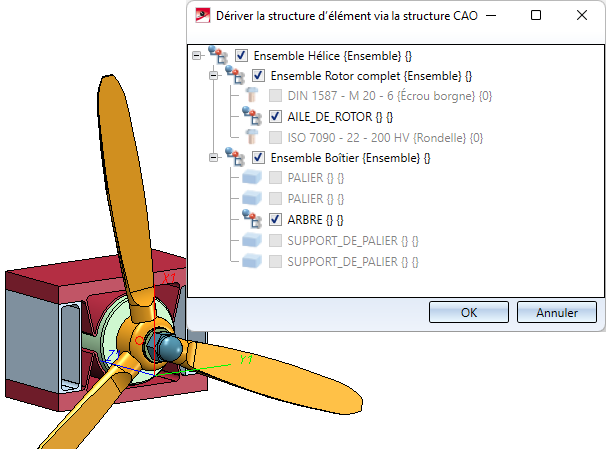Toggle the Ensemble Rotor complet checkbox
The image size is (606, 449).
click(x=258, y=75)
